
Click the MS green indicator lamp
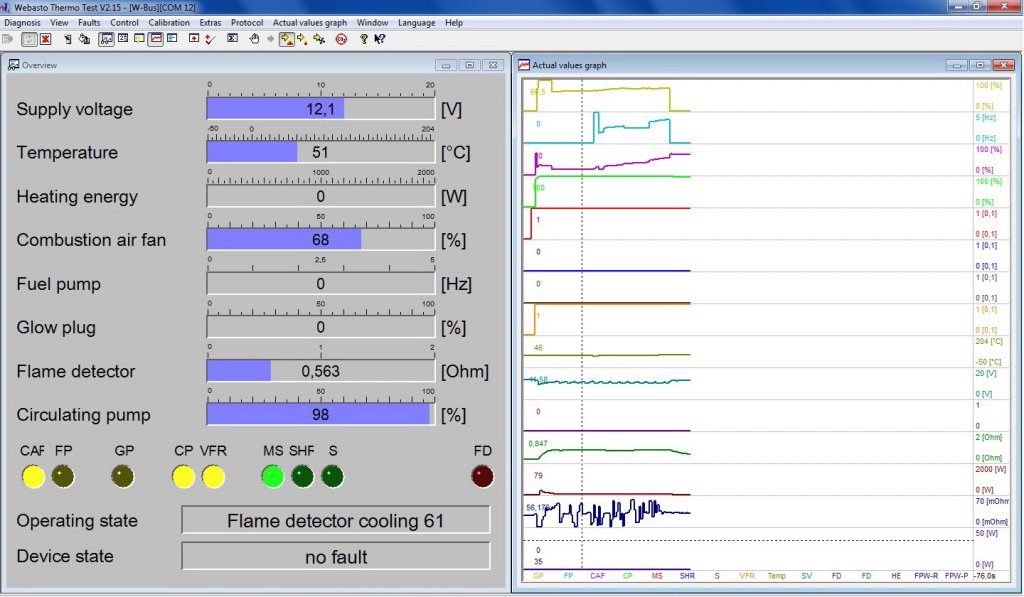(273, 477)
